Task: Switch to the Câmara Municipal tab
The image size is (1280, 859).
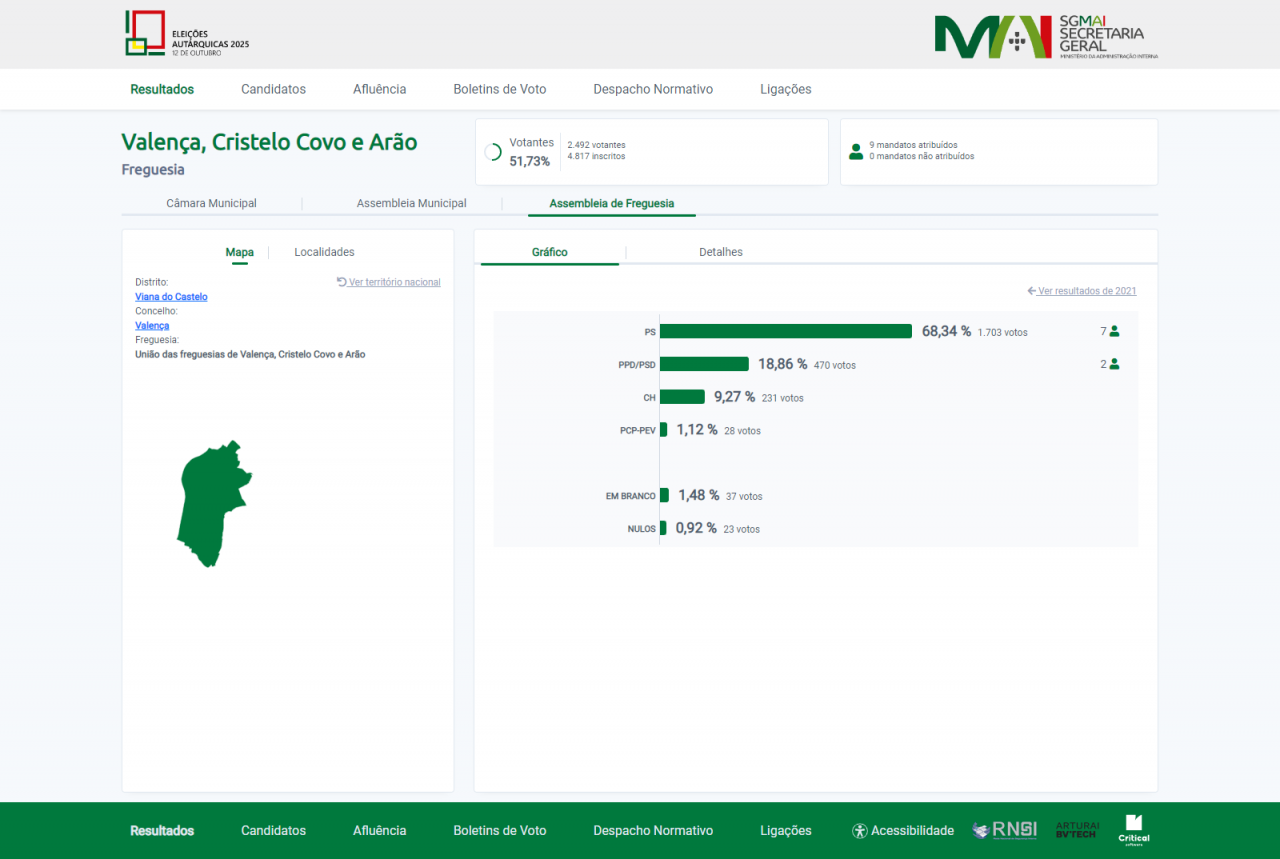Action: coord(211,203)
